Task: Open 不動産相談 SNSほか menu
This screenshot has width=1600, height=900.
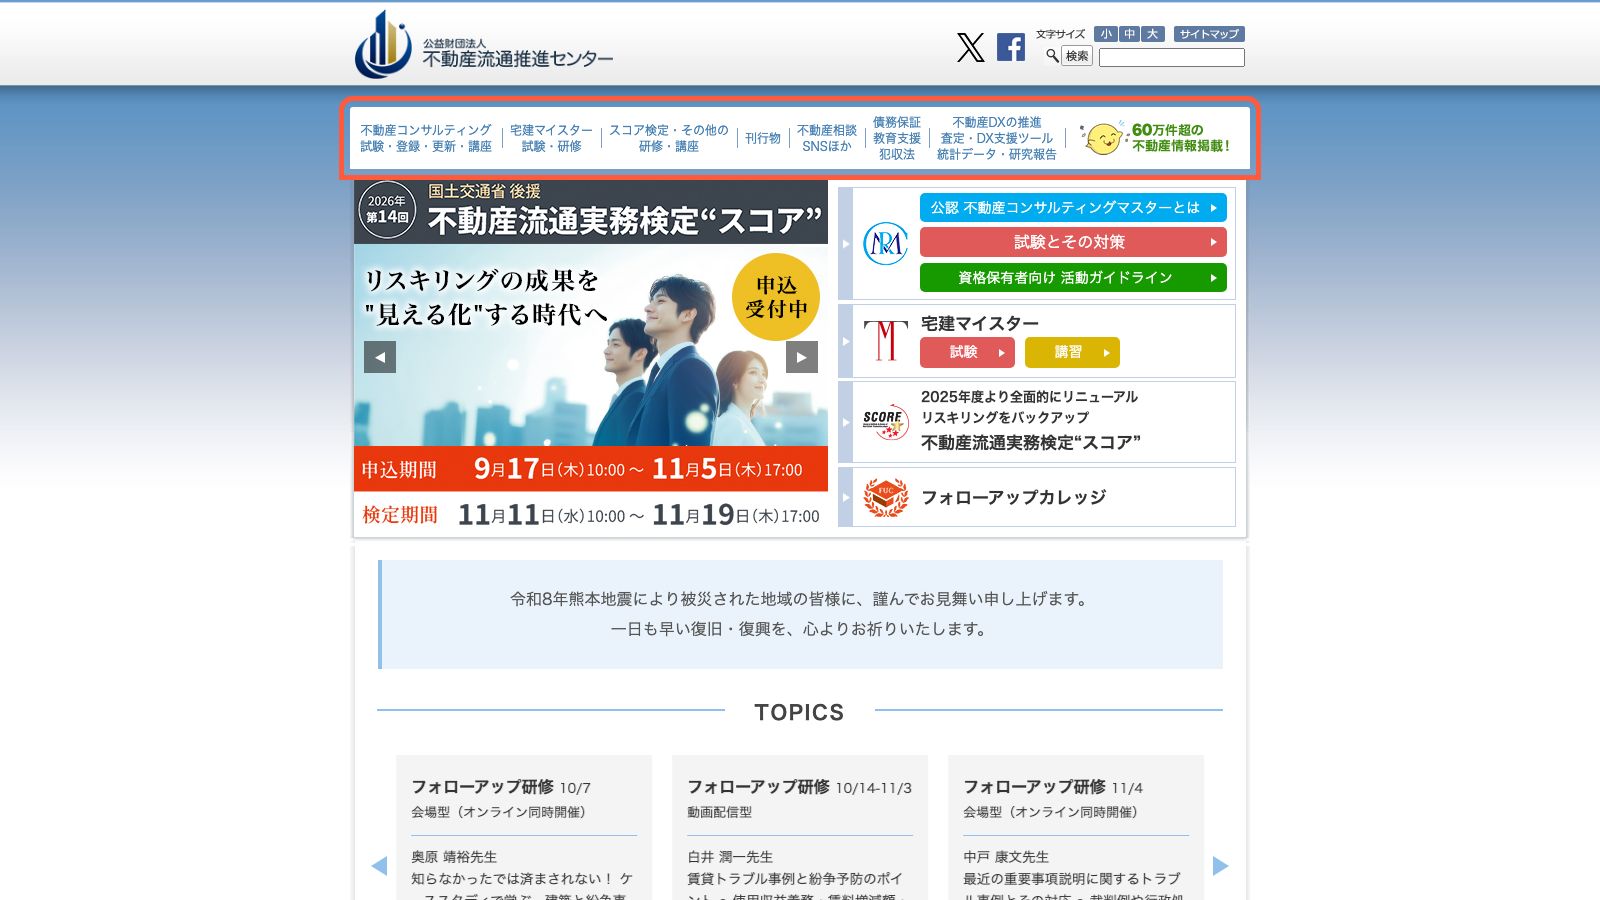Action: [827, 138]
